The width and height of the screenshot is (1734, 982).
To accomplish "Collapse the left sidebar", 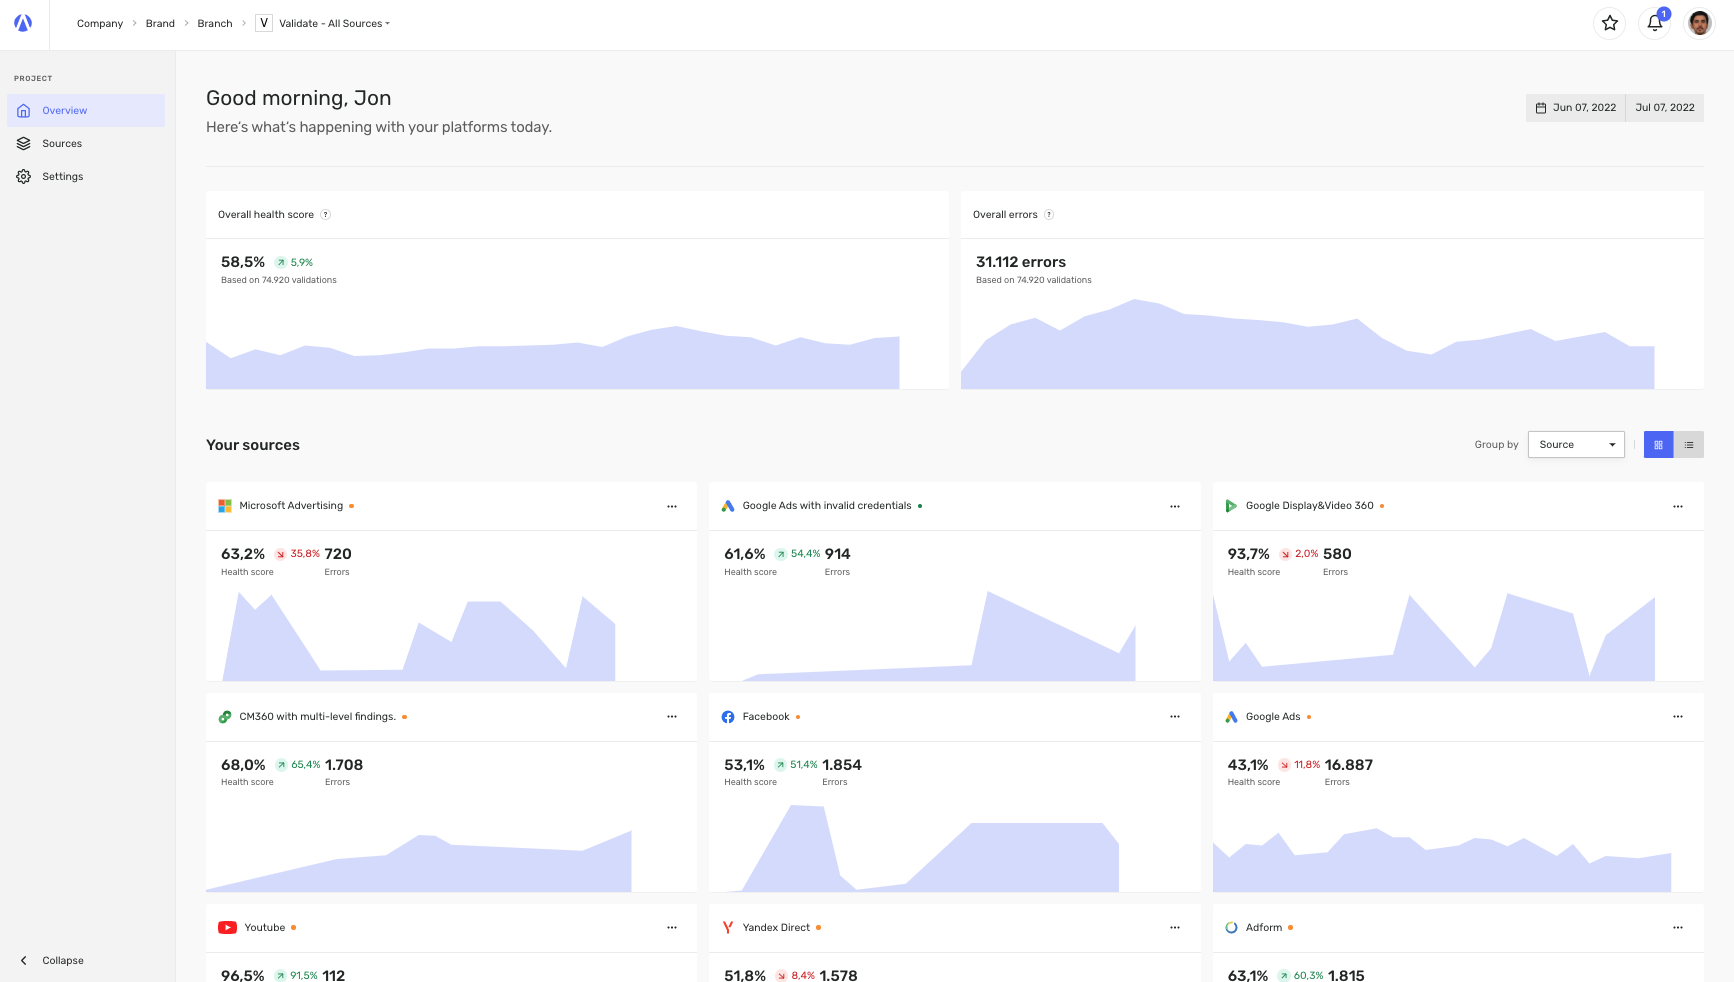I will coord(52,960).
